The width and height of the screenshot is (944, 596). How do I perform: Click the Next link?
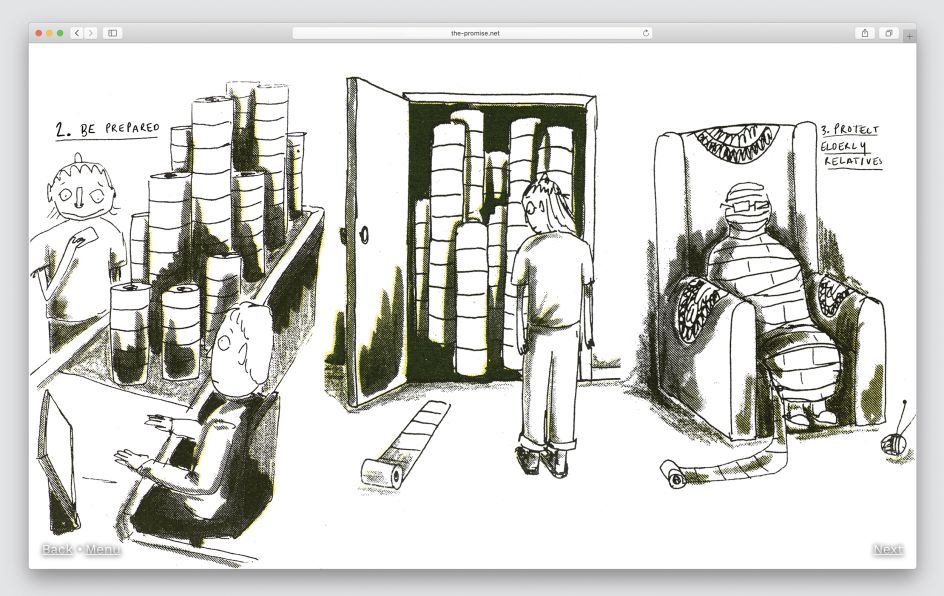click(x=887, y=549)
